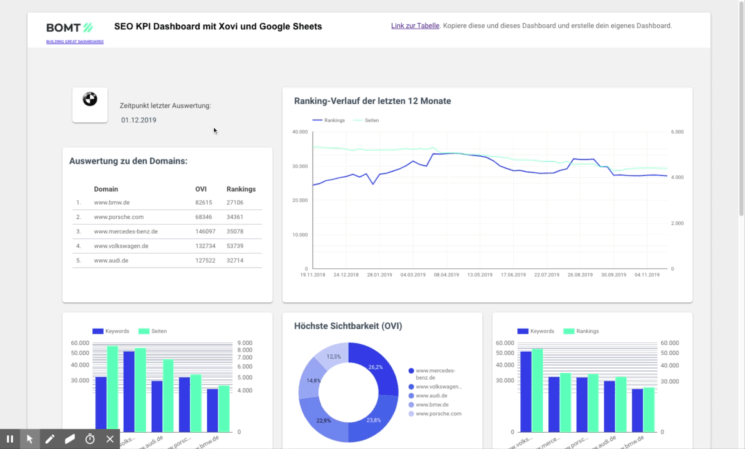Screen dimensions: 745x449
Task: Select the www.porsche.com table row
Action: (x=167, y=217)
